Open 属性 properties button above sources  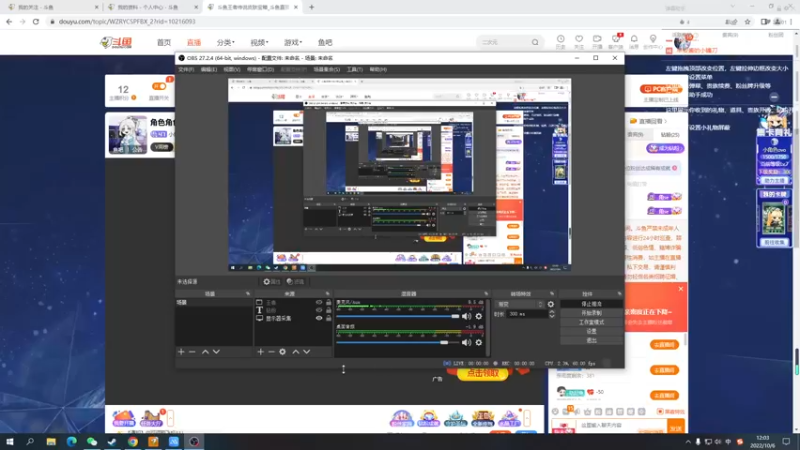271,282
